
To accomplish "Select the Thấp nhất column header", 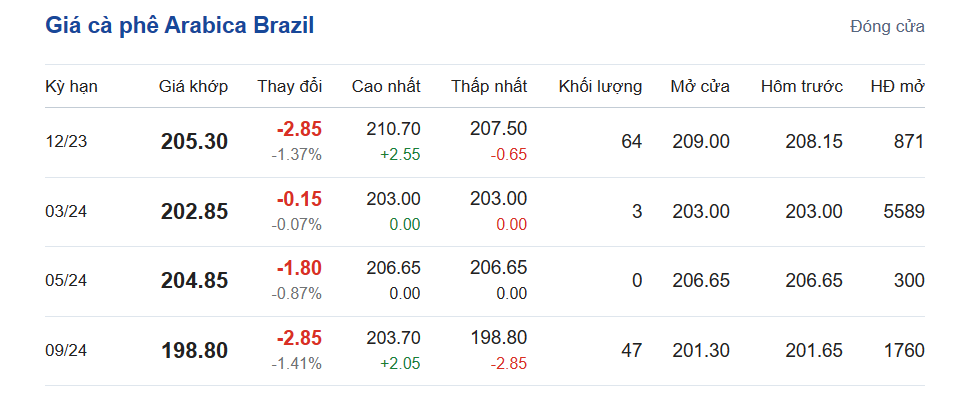I will [489, 86].
